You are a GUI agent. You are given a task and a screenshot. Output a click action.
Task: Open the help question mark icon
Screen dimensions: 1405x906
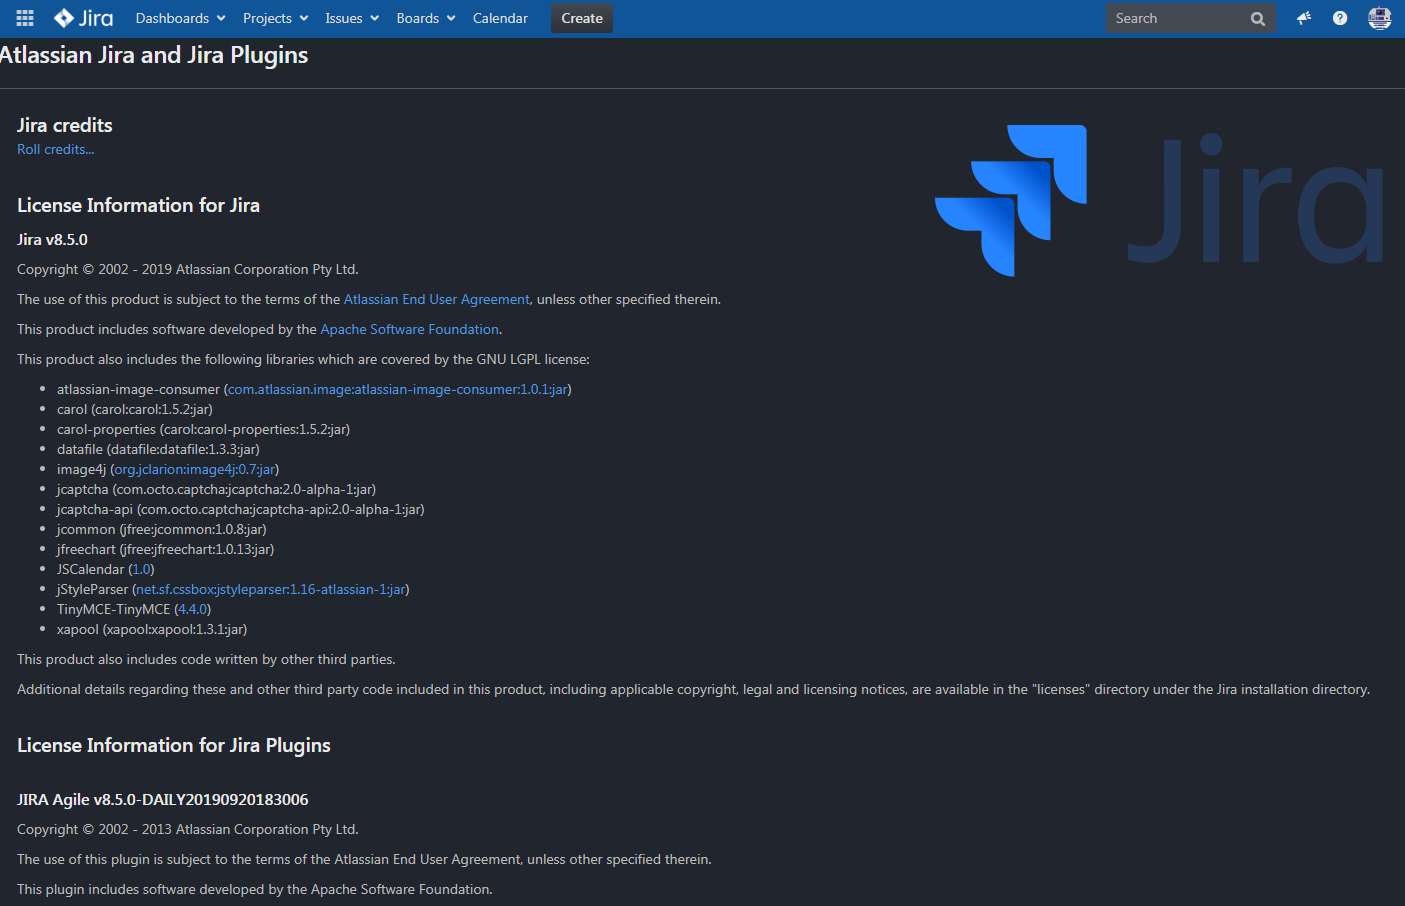pos(1340,18)
